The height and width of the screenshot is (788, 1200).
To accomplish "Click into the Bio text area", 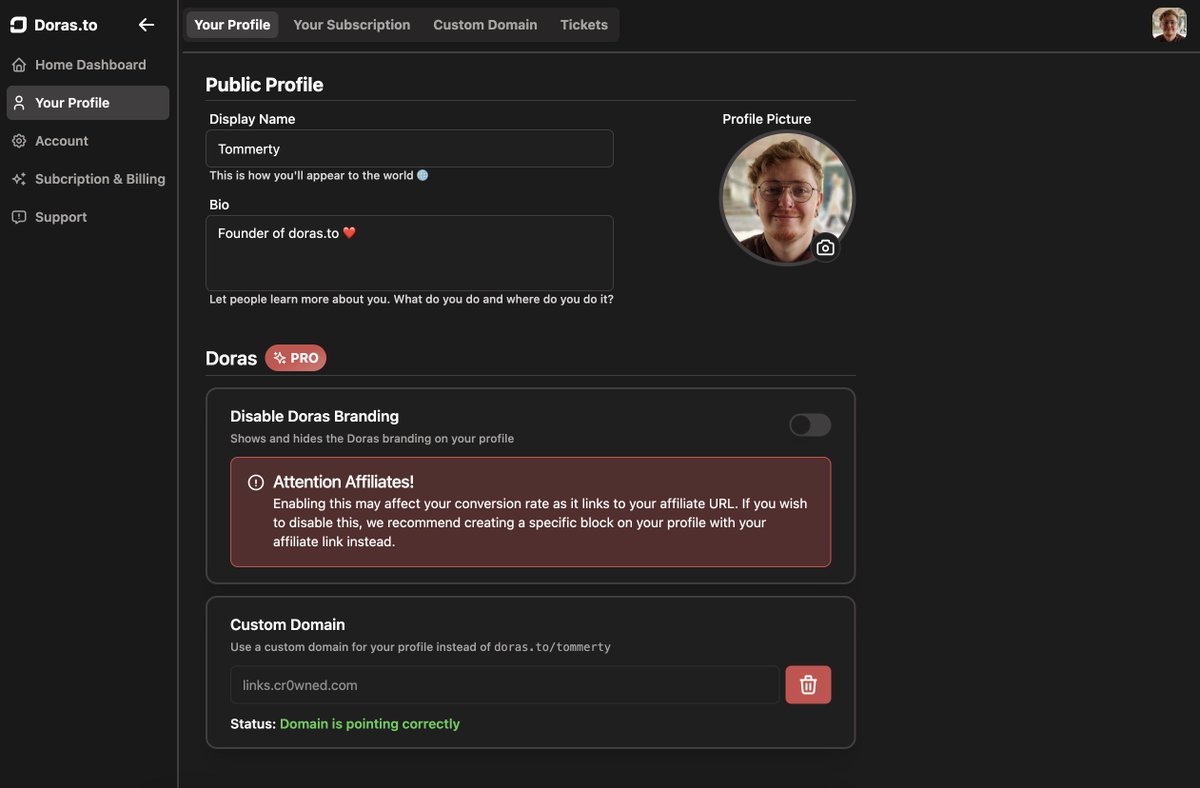I will (x=409, y=253).
